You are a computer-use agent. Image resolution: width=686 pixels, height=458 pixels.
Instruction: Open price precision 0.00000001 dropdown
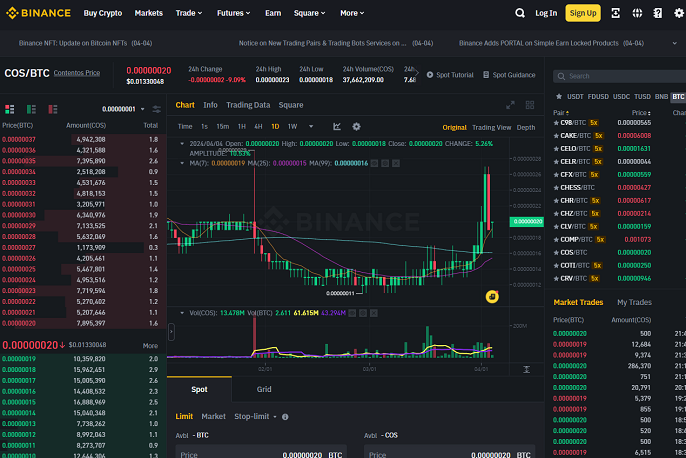pos(123,109)
